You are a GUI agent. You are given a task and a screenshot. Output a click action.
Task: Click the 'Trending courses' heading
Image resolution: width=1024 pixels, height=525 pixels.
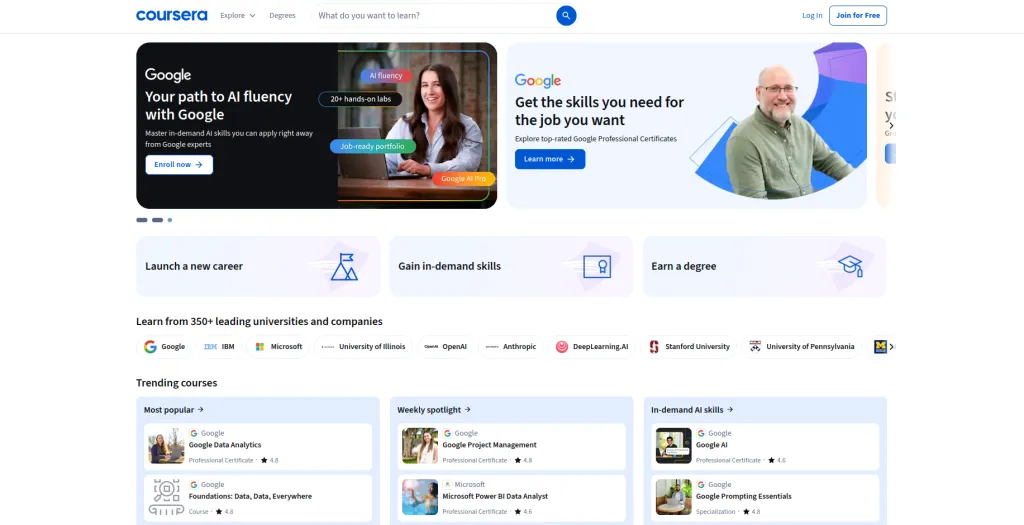(x=176, y=383)
